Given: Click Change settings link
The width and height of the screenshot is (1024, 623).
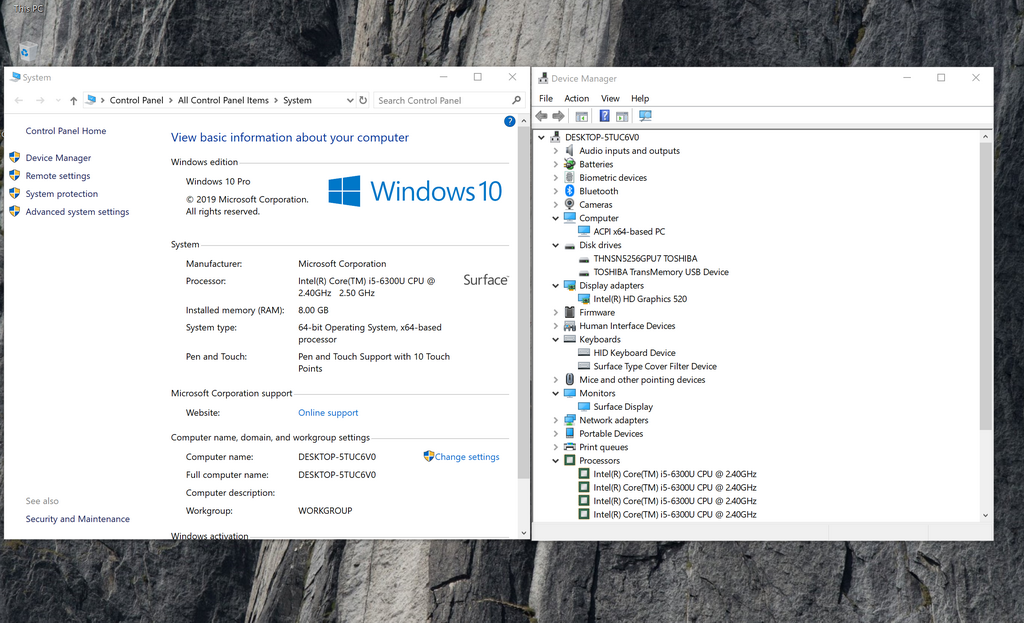Looking at the screenshot, I should pos(467,456).
